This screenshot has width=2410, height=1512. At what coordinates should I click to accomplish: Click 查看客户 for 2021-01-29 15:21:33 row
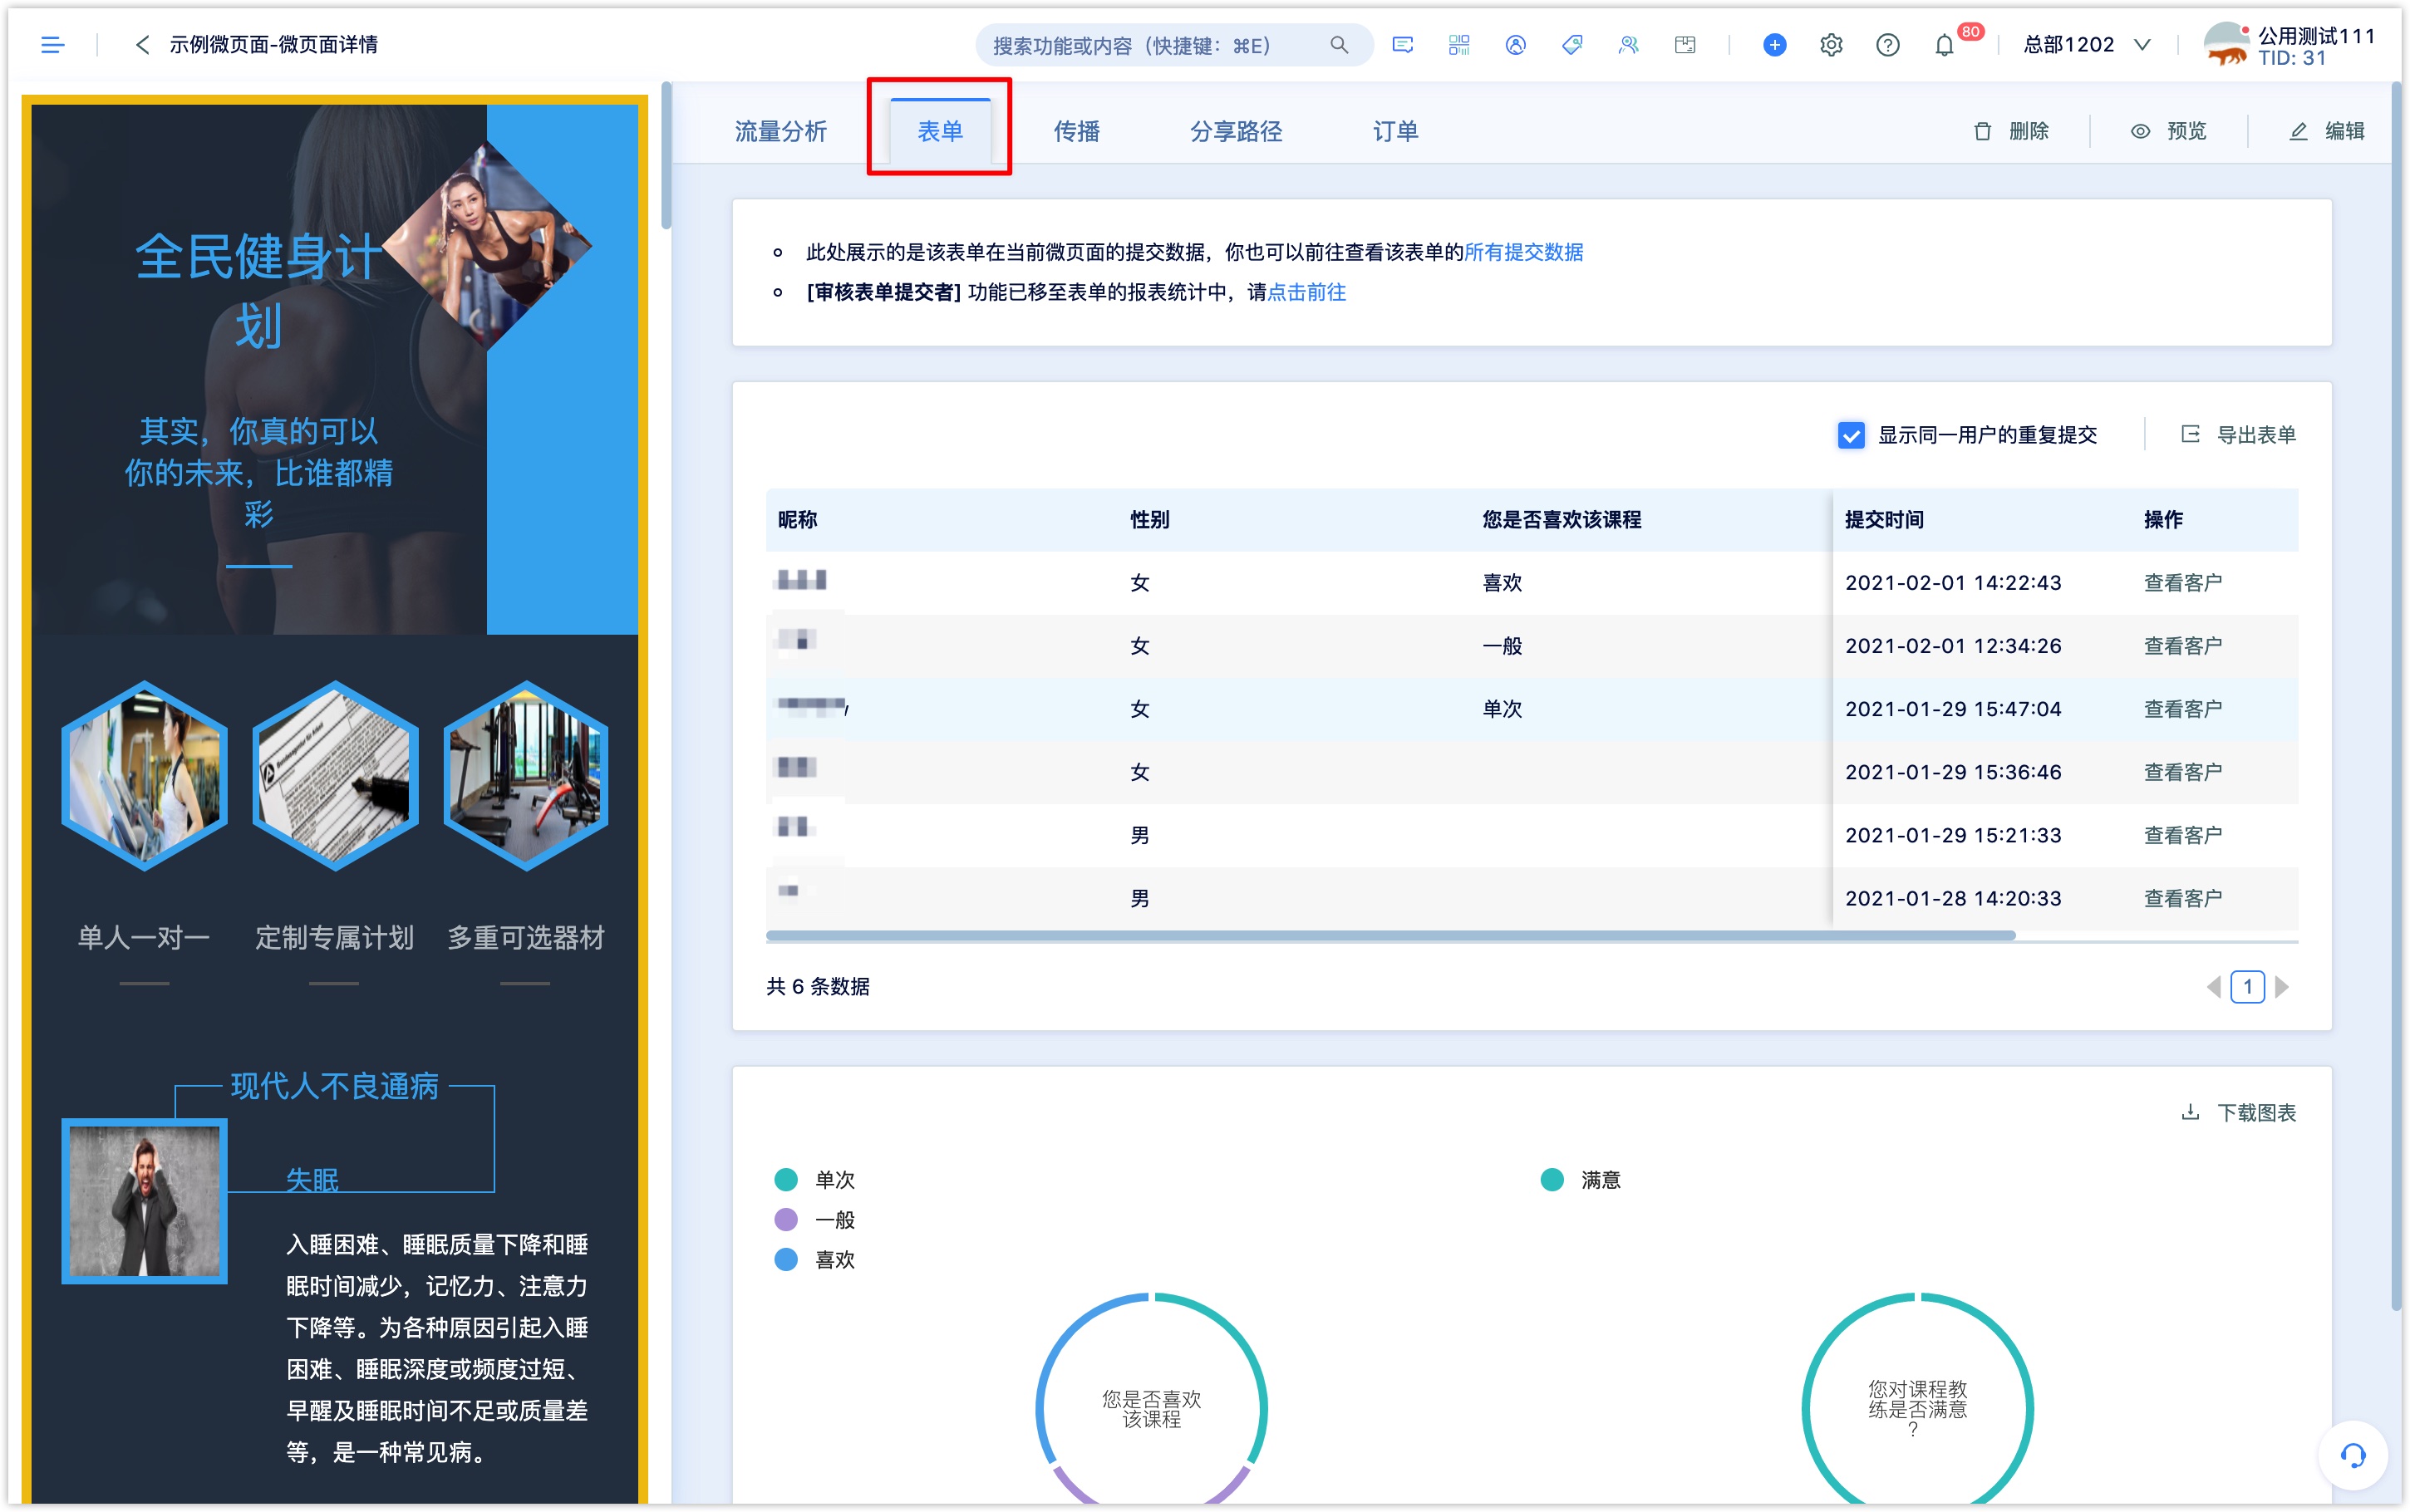pos(2182,834)
